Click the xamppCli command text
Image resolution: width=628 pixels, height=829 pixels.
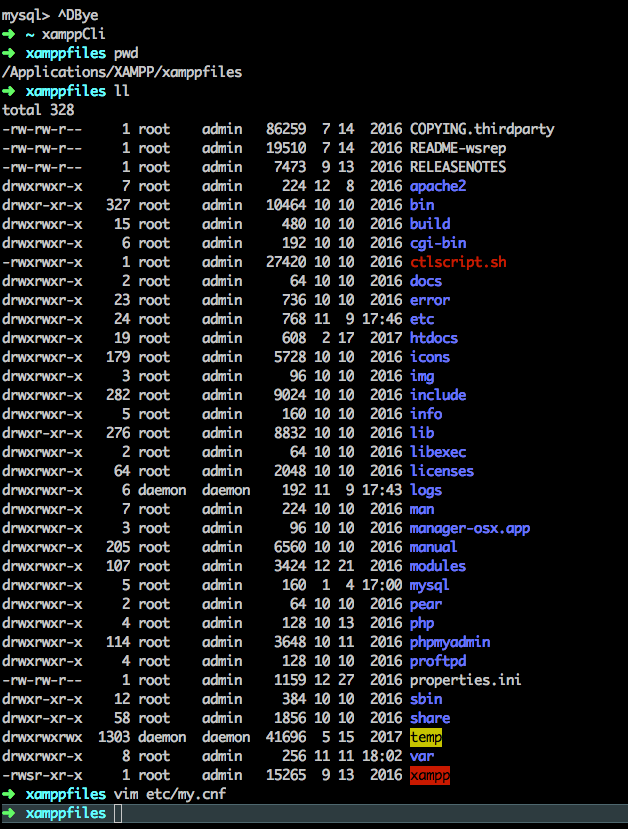coord(73,34)
